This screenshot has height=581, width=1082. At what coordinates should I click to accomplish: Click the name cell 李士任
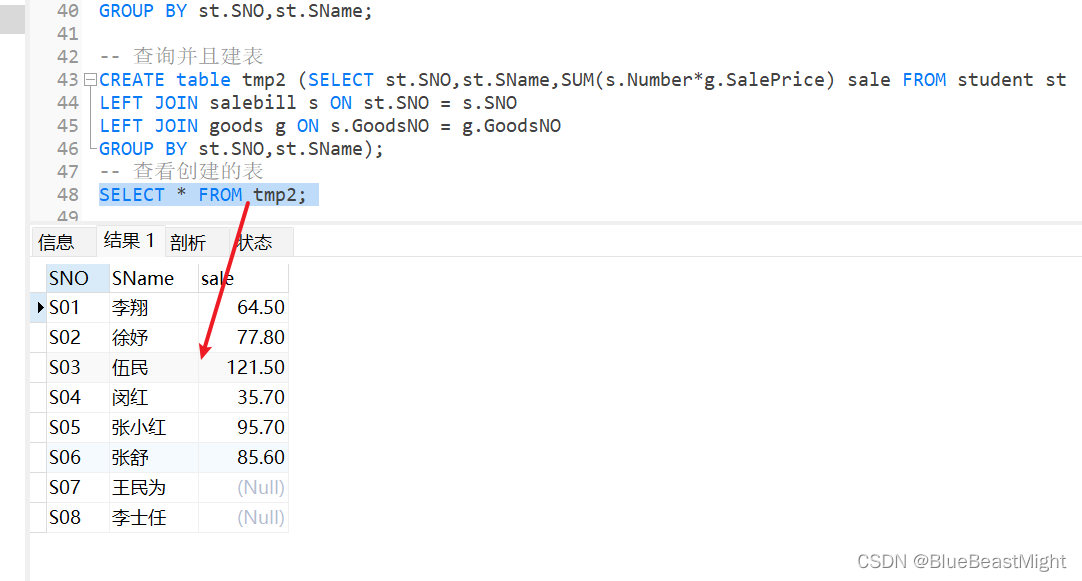[154, 518]
